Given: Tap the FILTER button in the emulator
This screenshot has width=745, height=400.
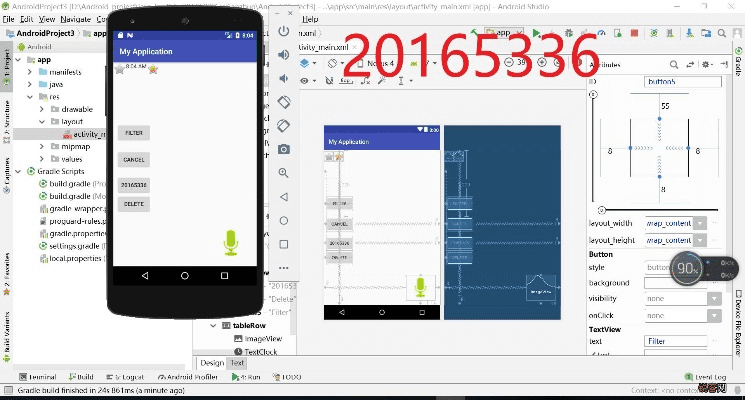Looking at the screenshot, I should click(x=133, y=133).
